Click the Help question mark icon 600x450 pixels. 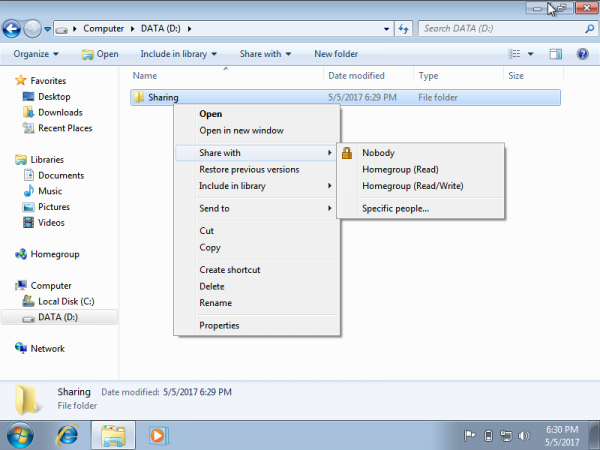click(x=582, y=54)
